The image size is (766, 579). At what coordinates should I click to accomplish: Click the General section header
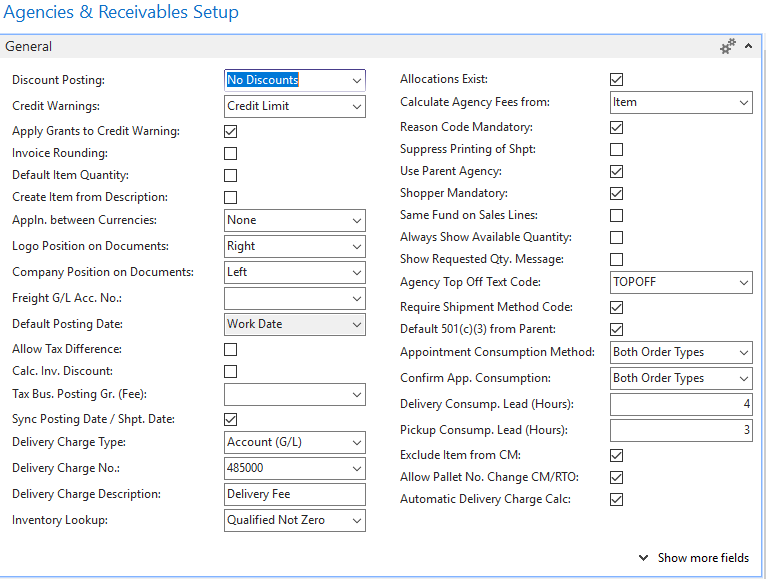tap(30, 47)
